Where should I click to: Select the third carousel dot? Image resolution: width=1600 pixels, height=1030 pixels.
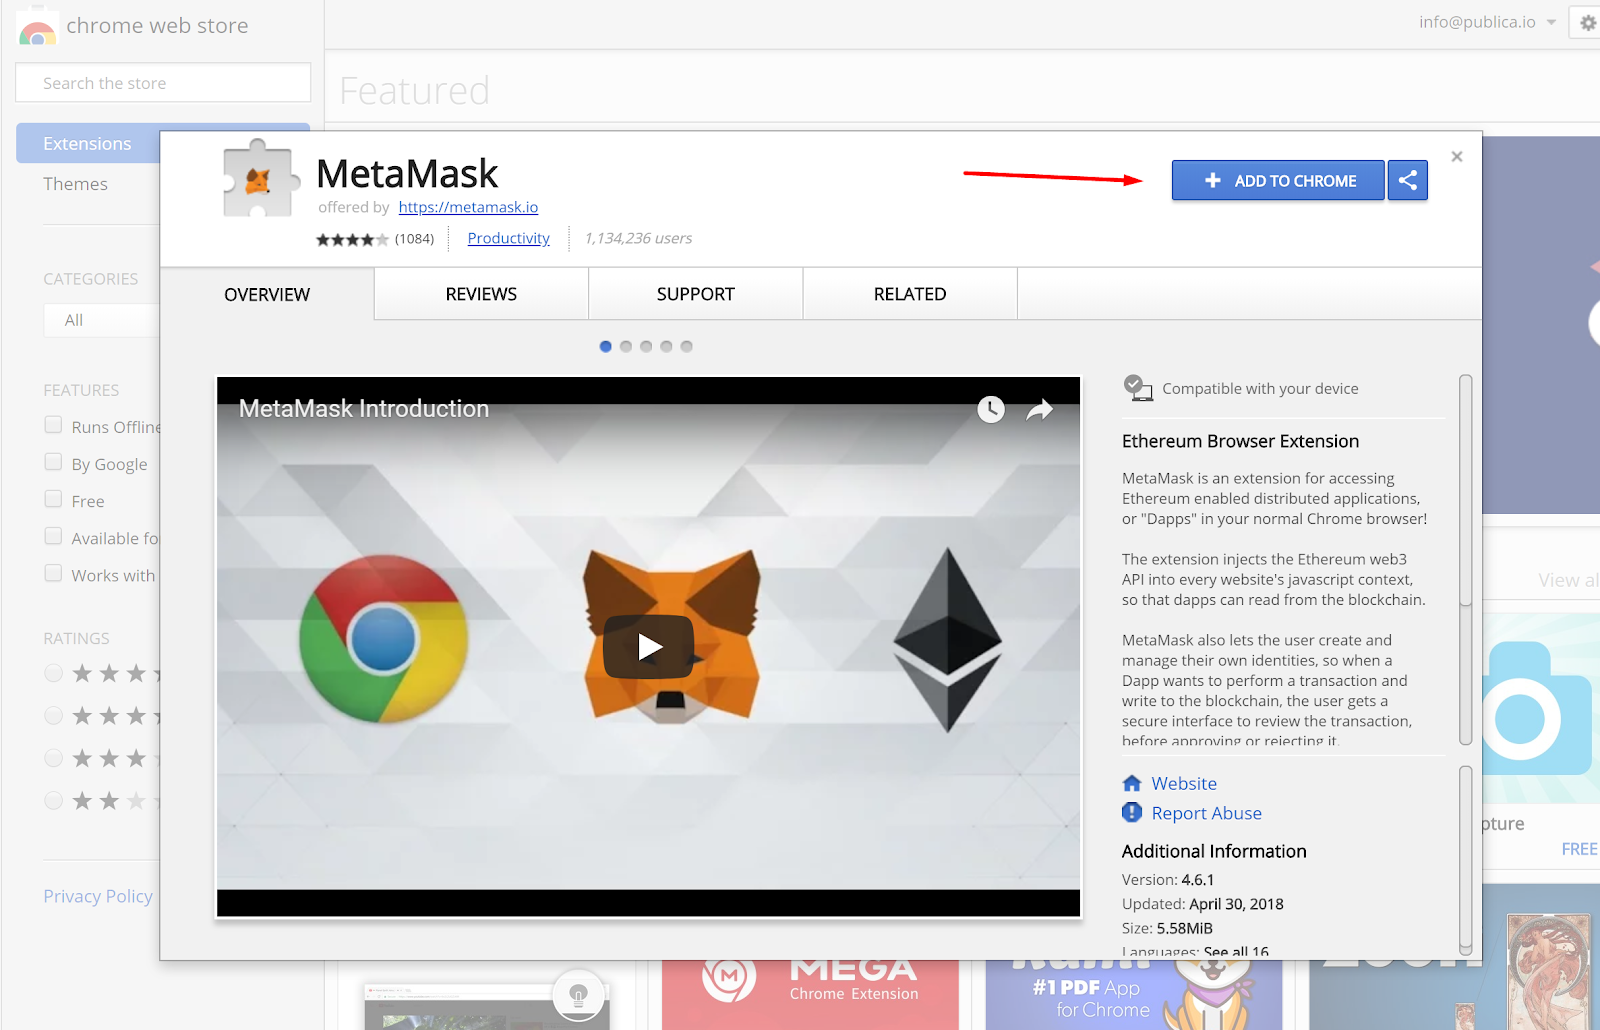click(646, 346)
